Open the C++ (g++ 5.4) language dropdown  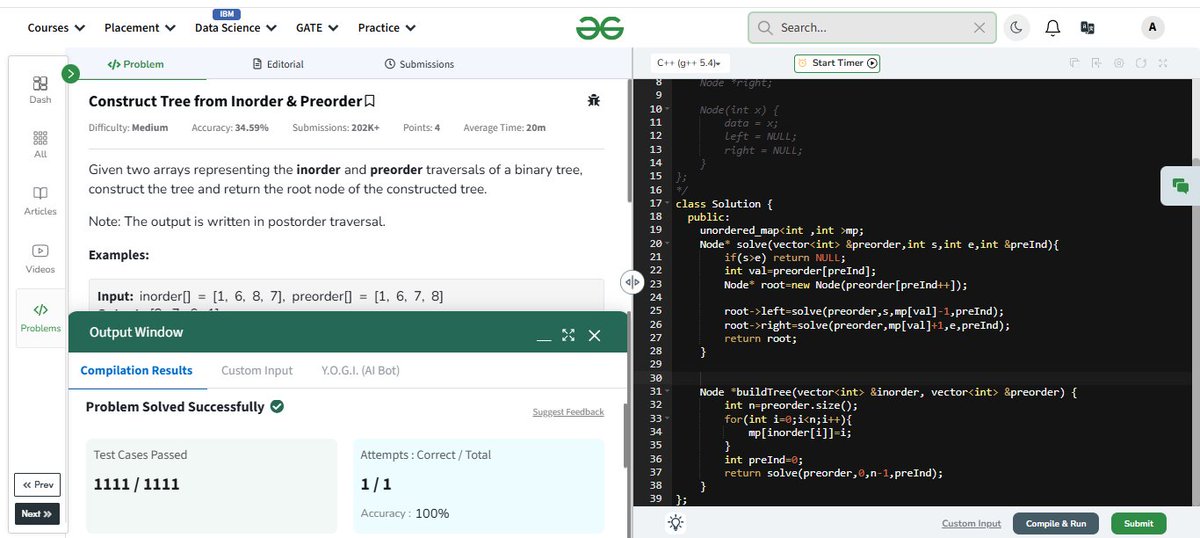point(688,63)
